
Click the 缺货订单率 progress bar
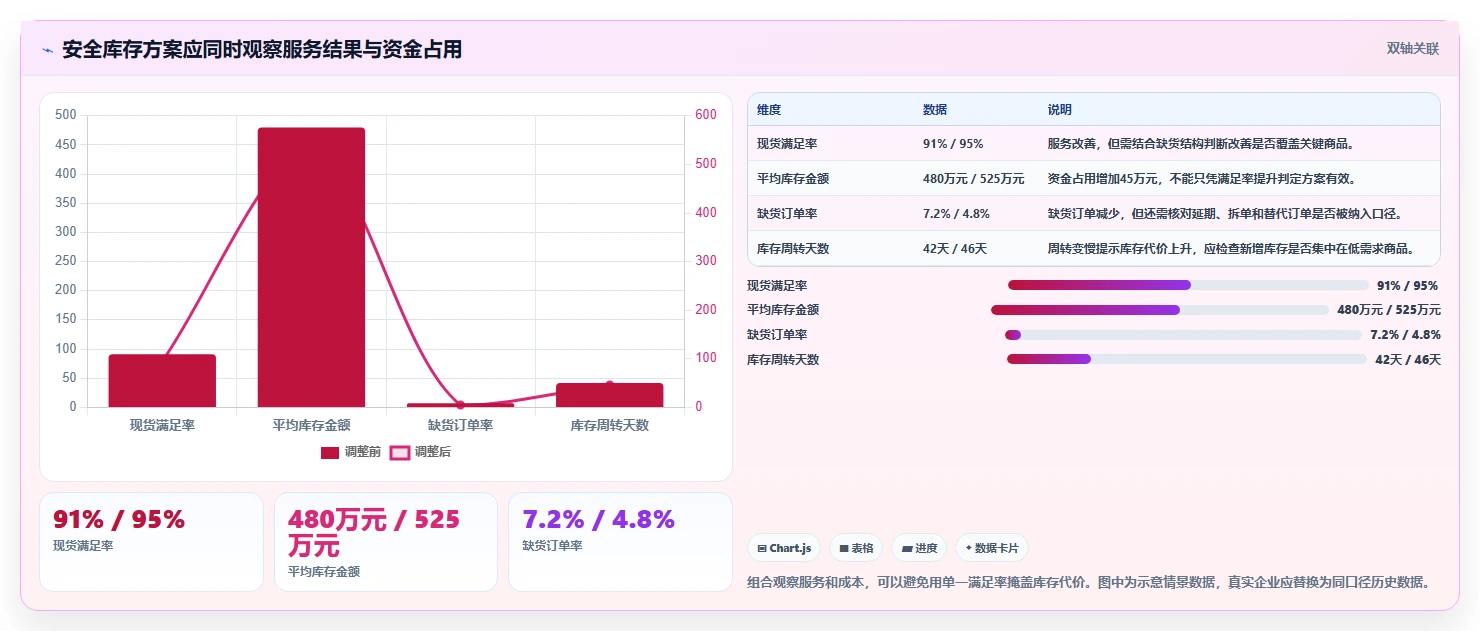coord(1183,335)
